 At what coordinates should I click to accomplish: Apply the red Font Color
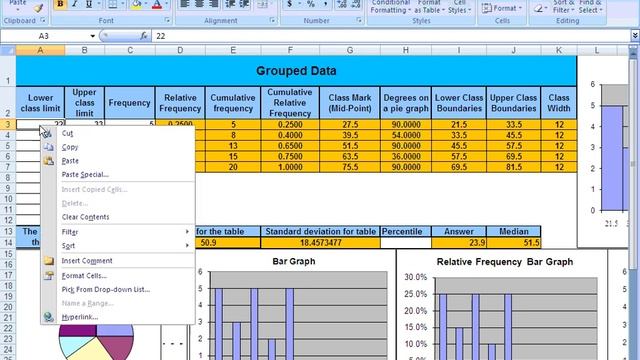tap(157, 4)
